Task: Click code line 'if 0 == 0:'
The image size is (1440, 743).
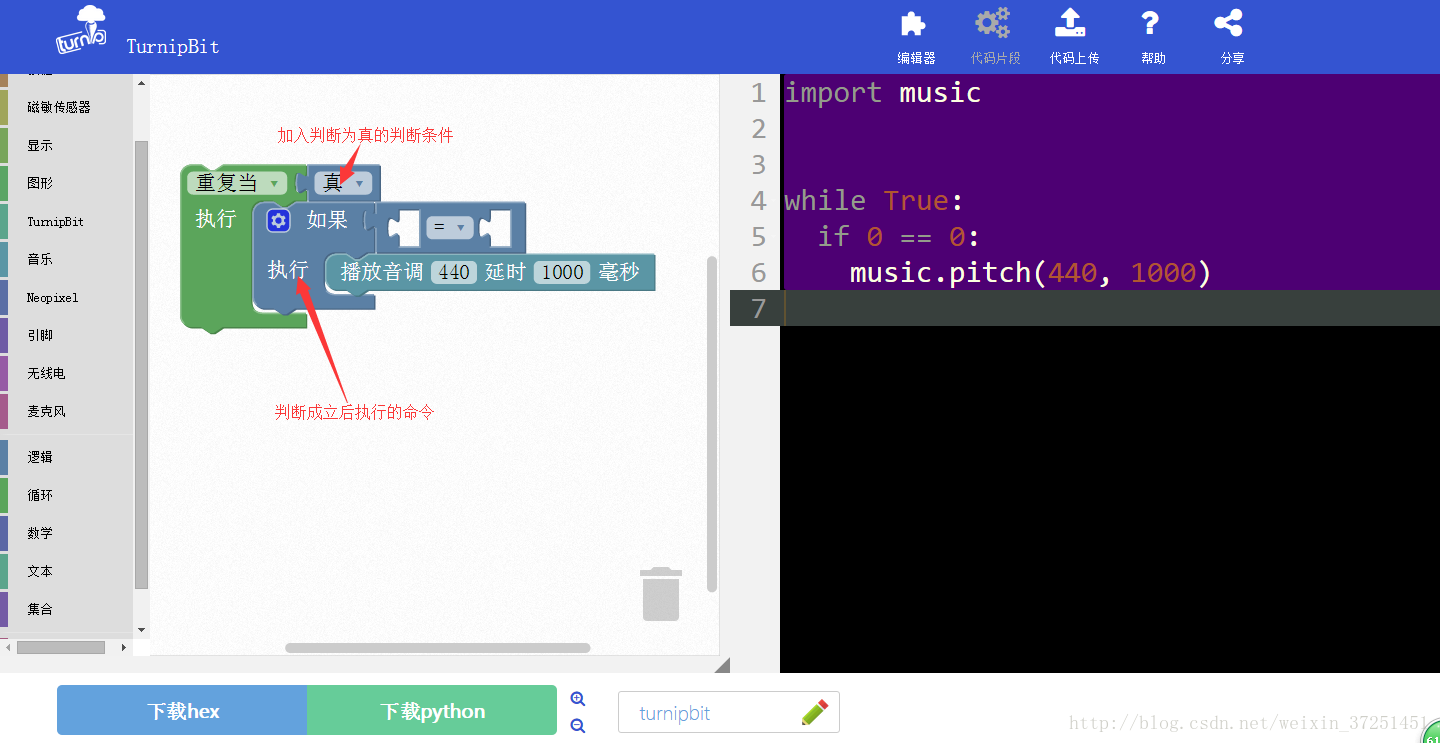Action: pyautogui.click(x=899, y=237)
